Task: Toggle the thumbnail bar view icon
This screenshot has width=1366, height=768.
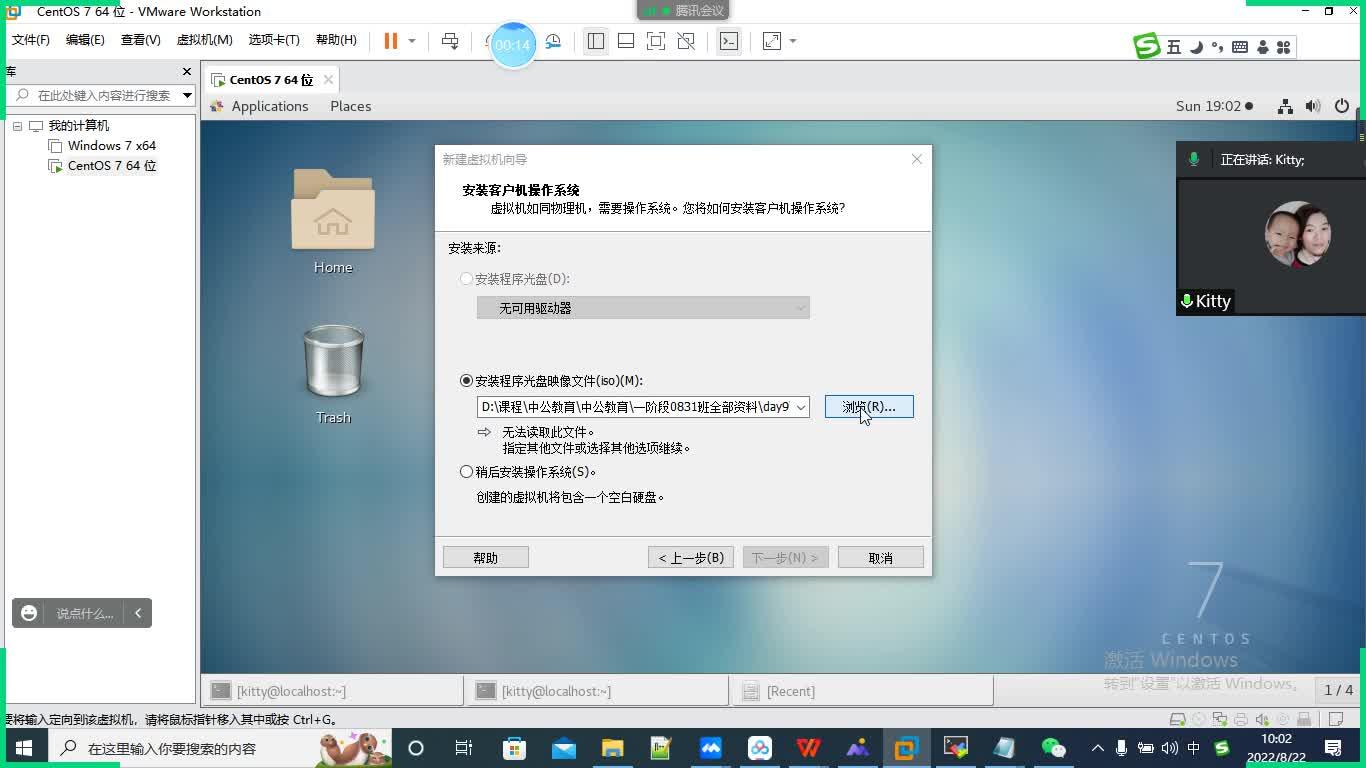Action: tap(626, 41)
